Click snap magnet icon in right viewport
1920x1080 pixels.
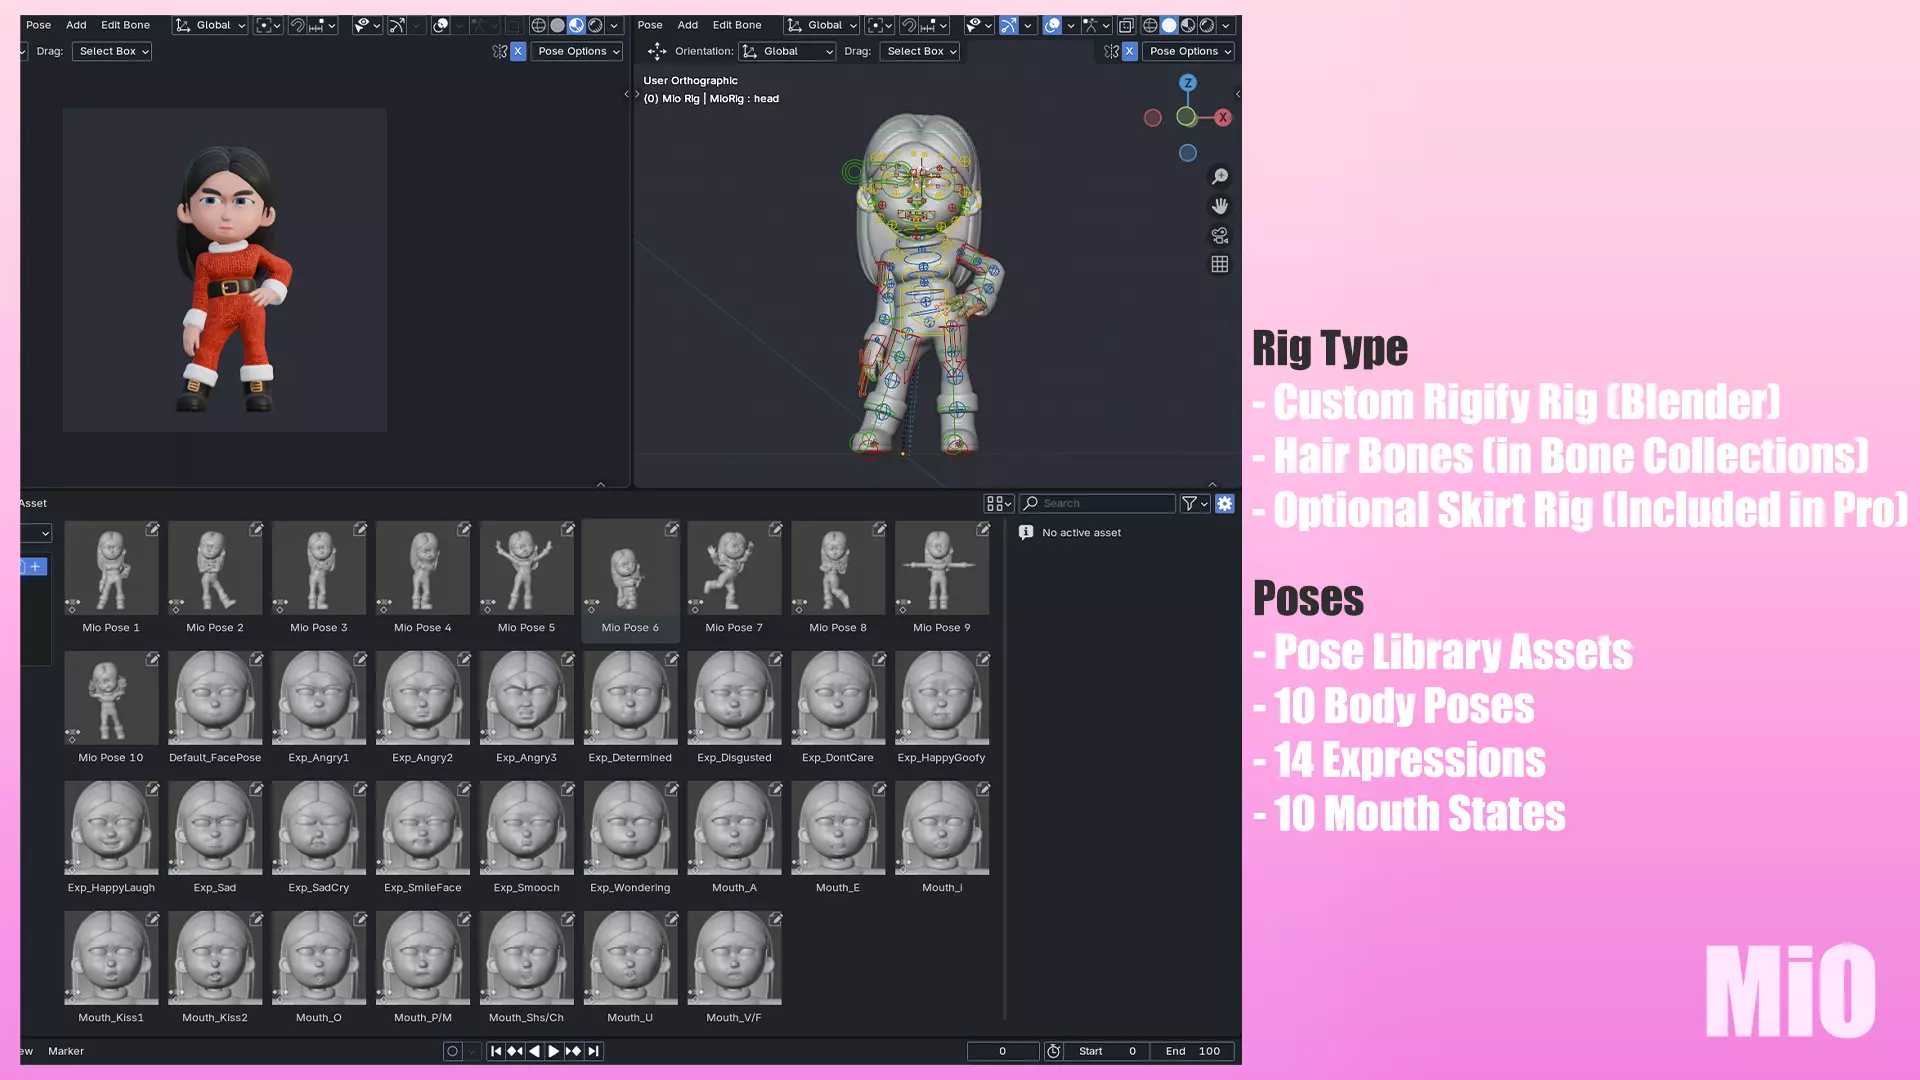[909, 25]
